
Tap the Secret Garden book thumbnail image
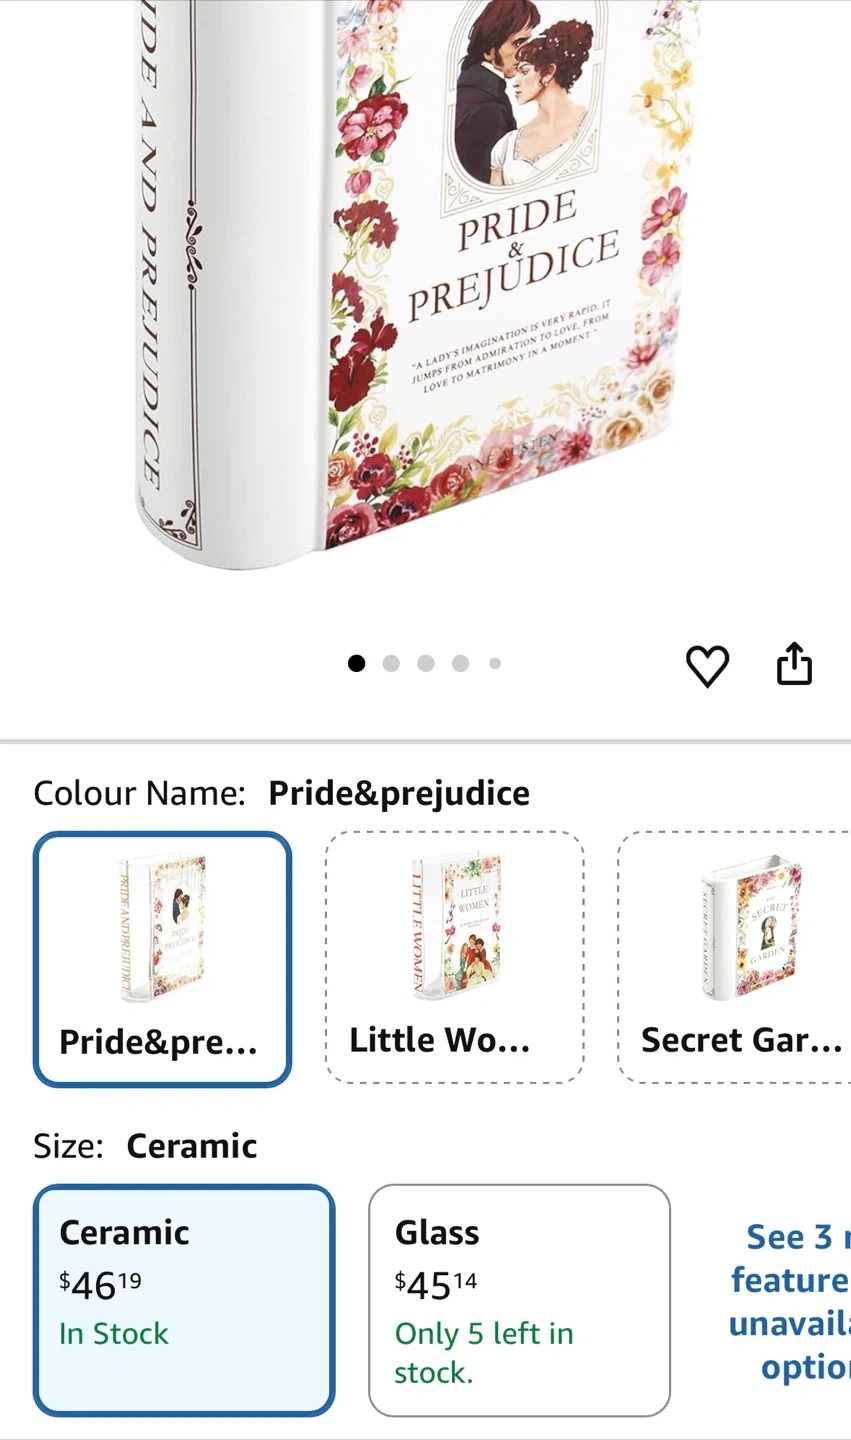[749, 925]
